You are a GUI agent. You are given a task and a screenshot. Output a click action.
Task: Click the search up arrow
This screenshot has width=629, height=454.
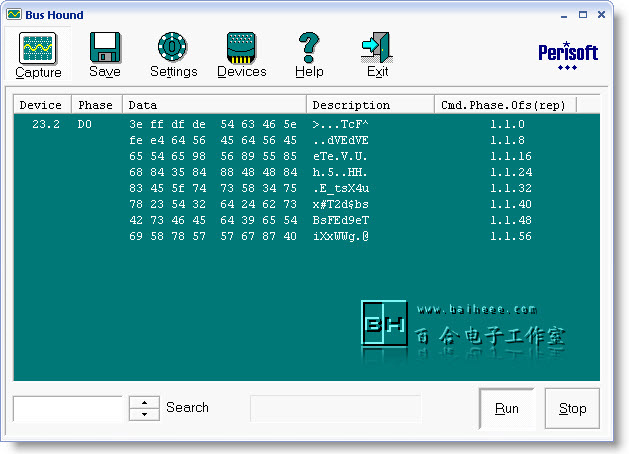(144, 402)
